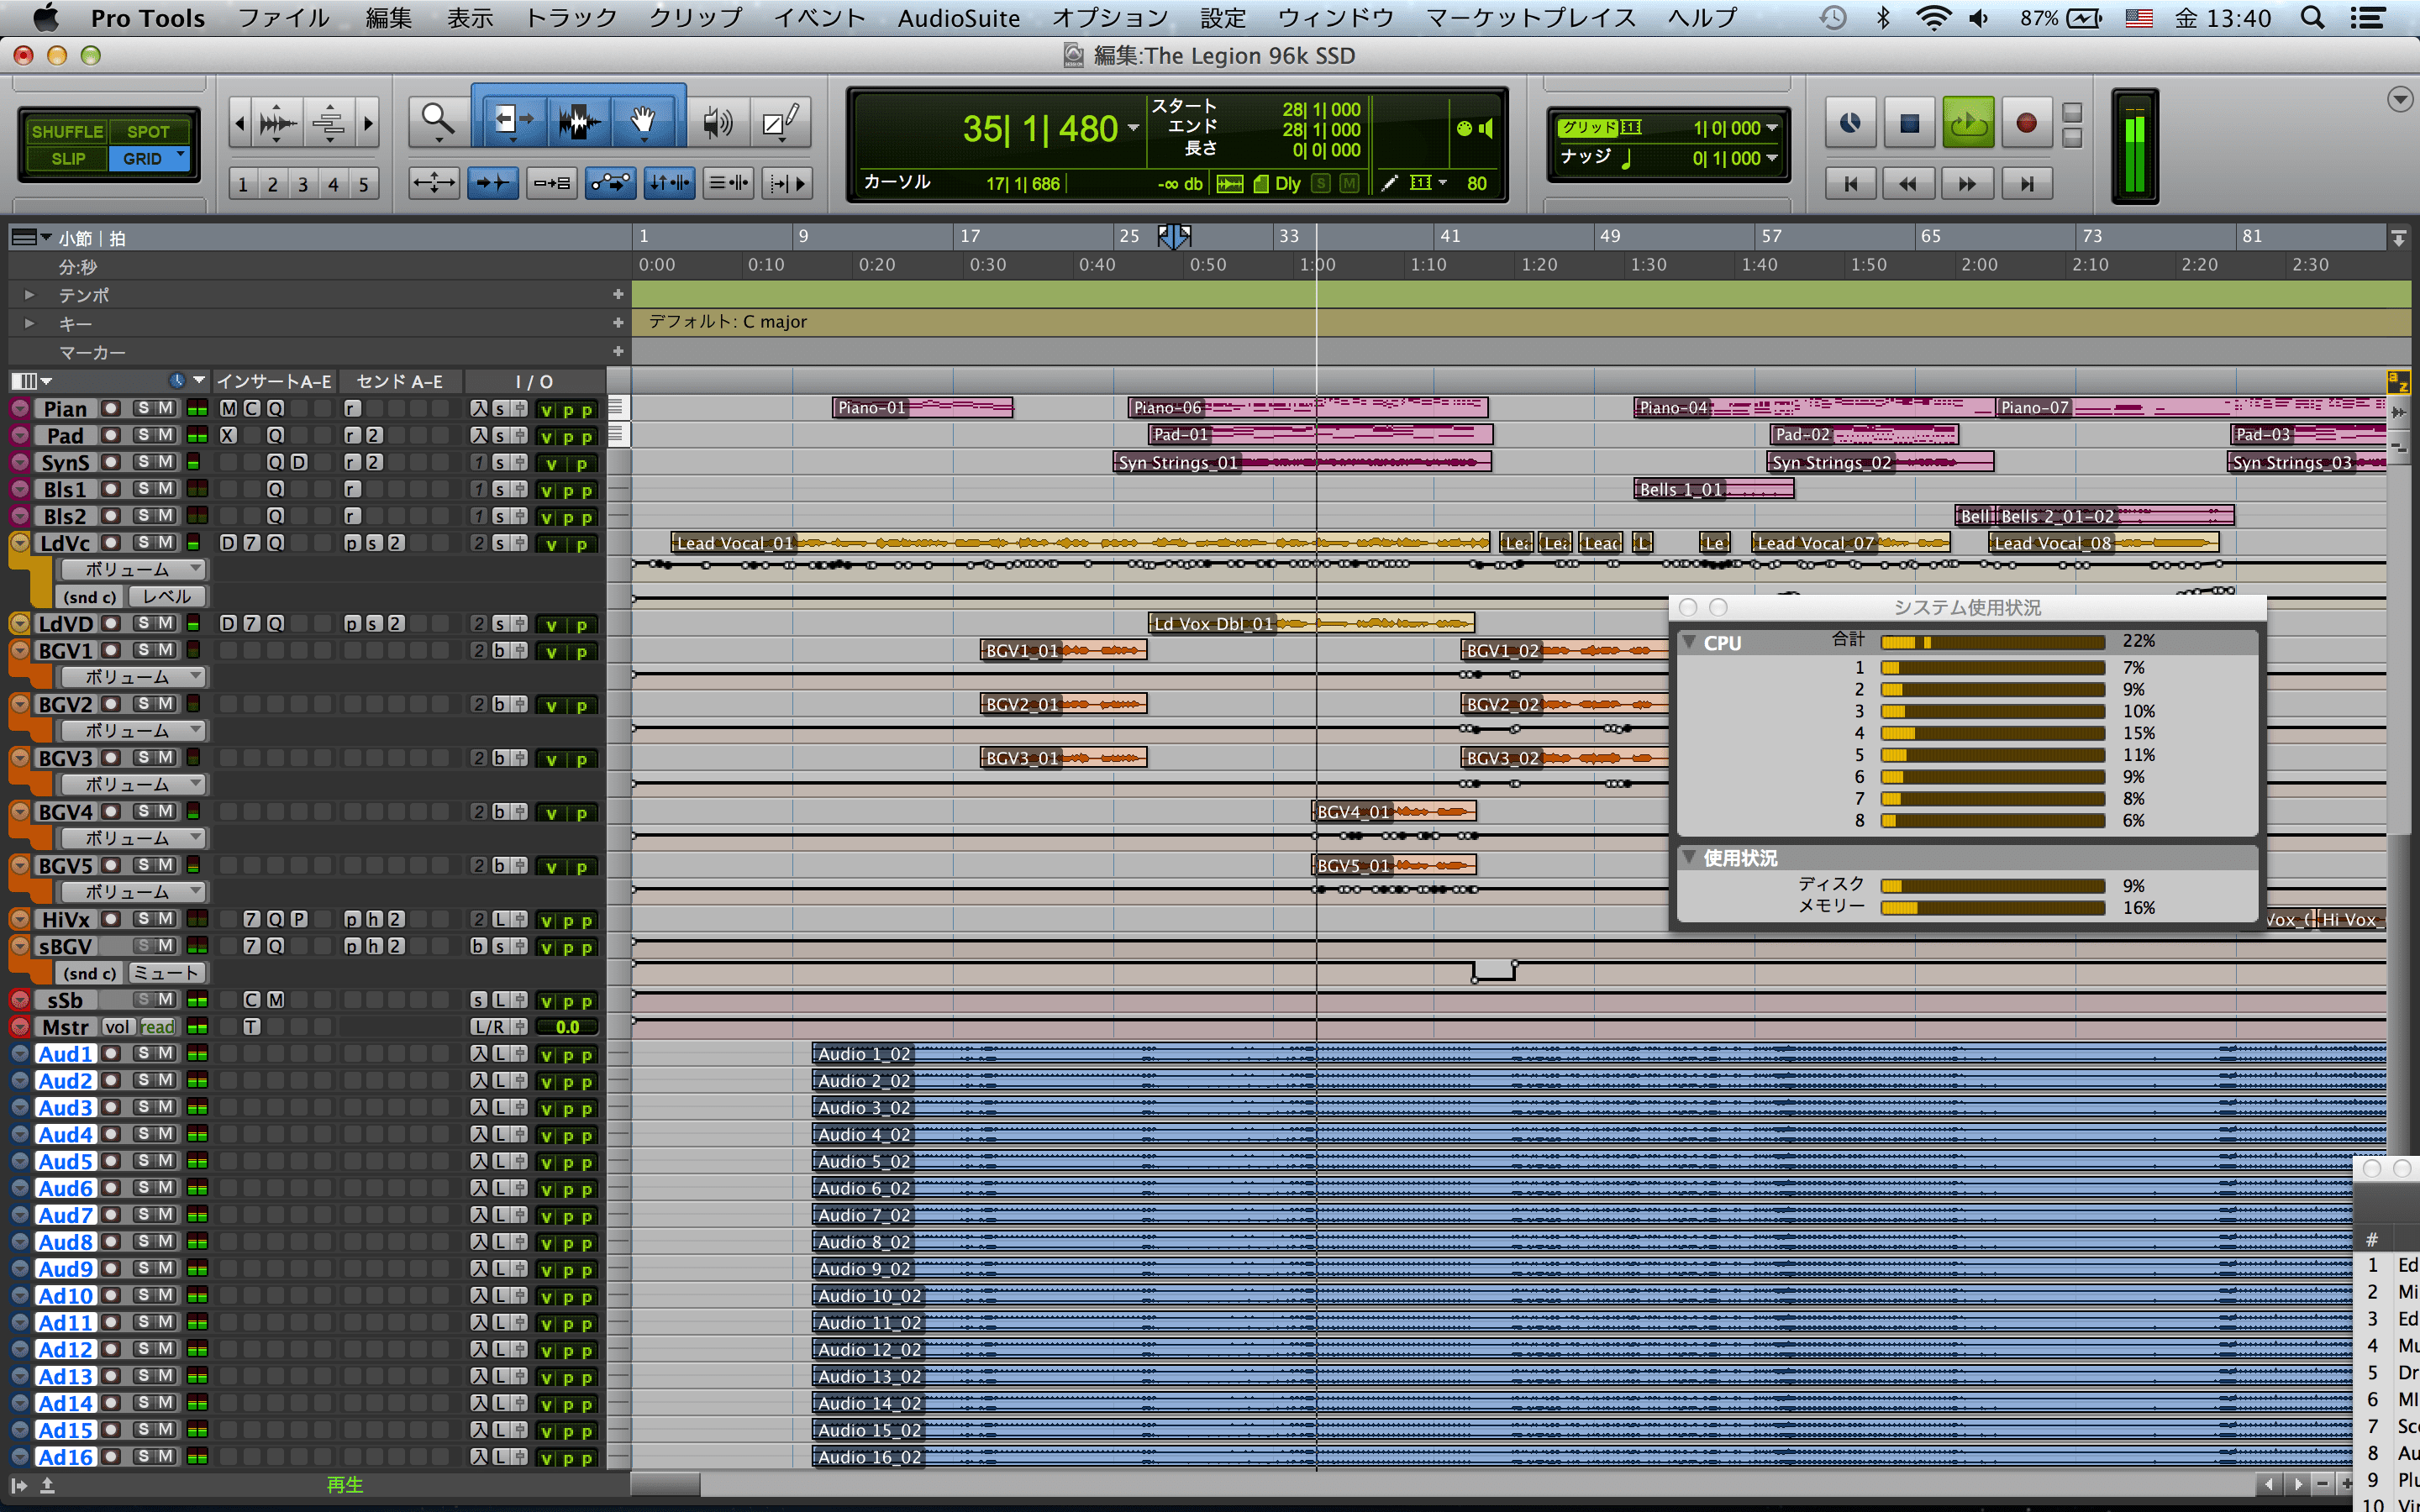Open the マーケットプレイス menu

[x=1530, y=18]
